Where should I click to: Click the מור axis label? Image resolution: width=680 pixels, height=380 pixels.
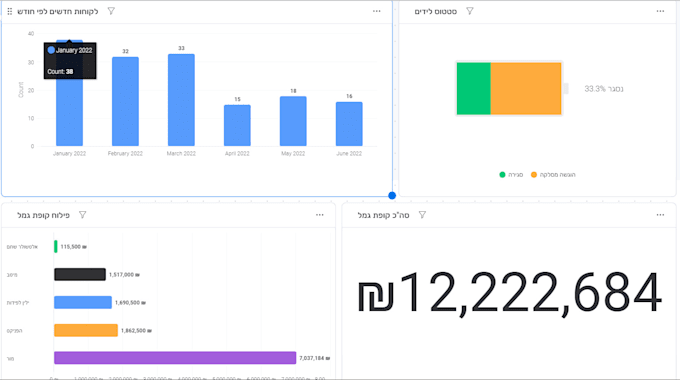10,359
